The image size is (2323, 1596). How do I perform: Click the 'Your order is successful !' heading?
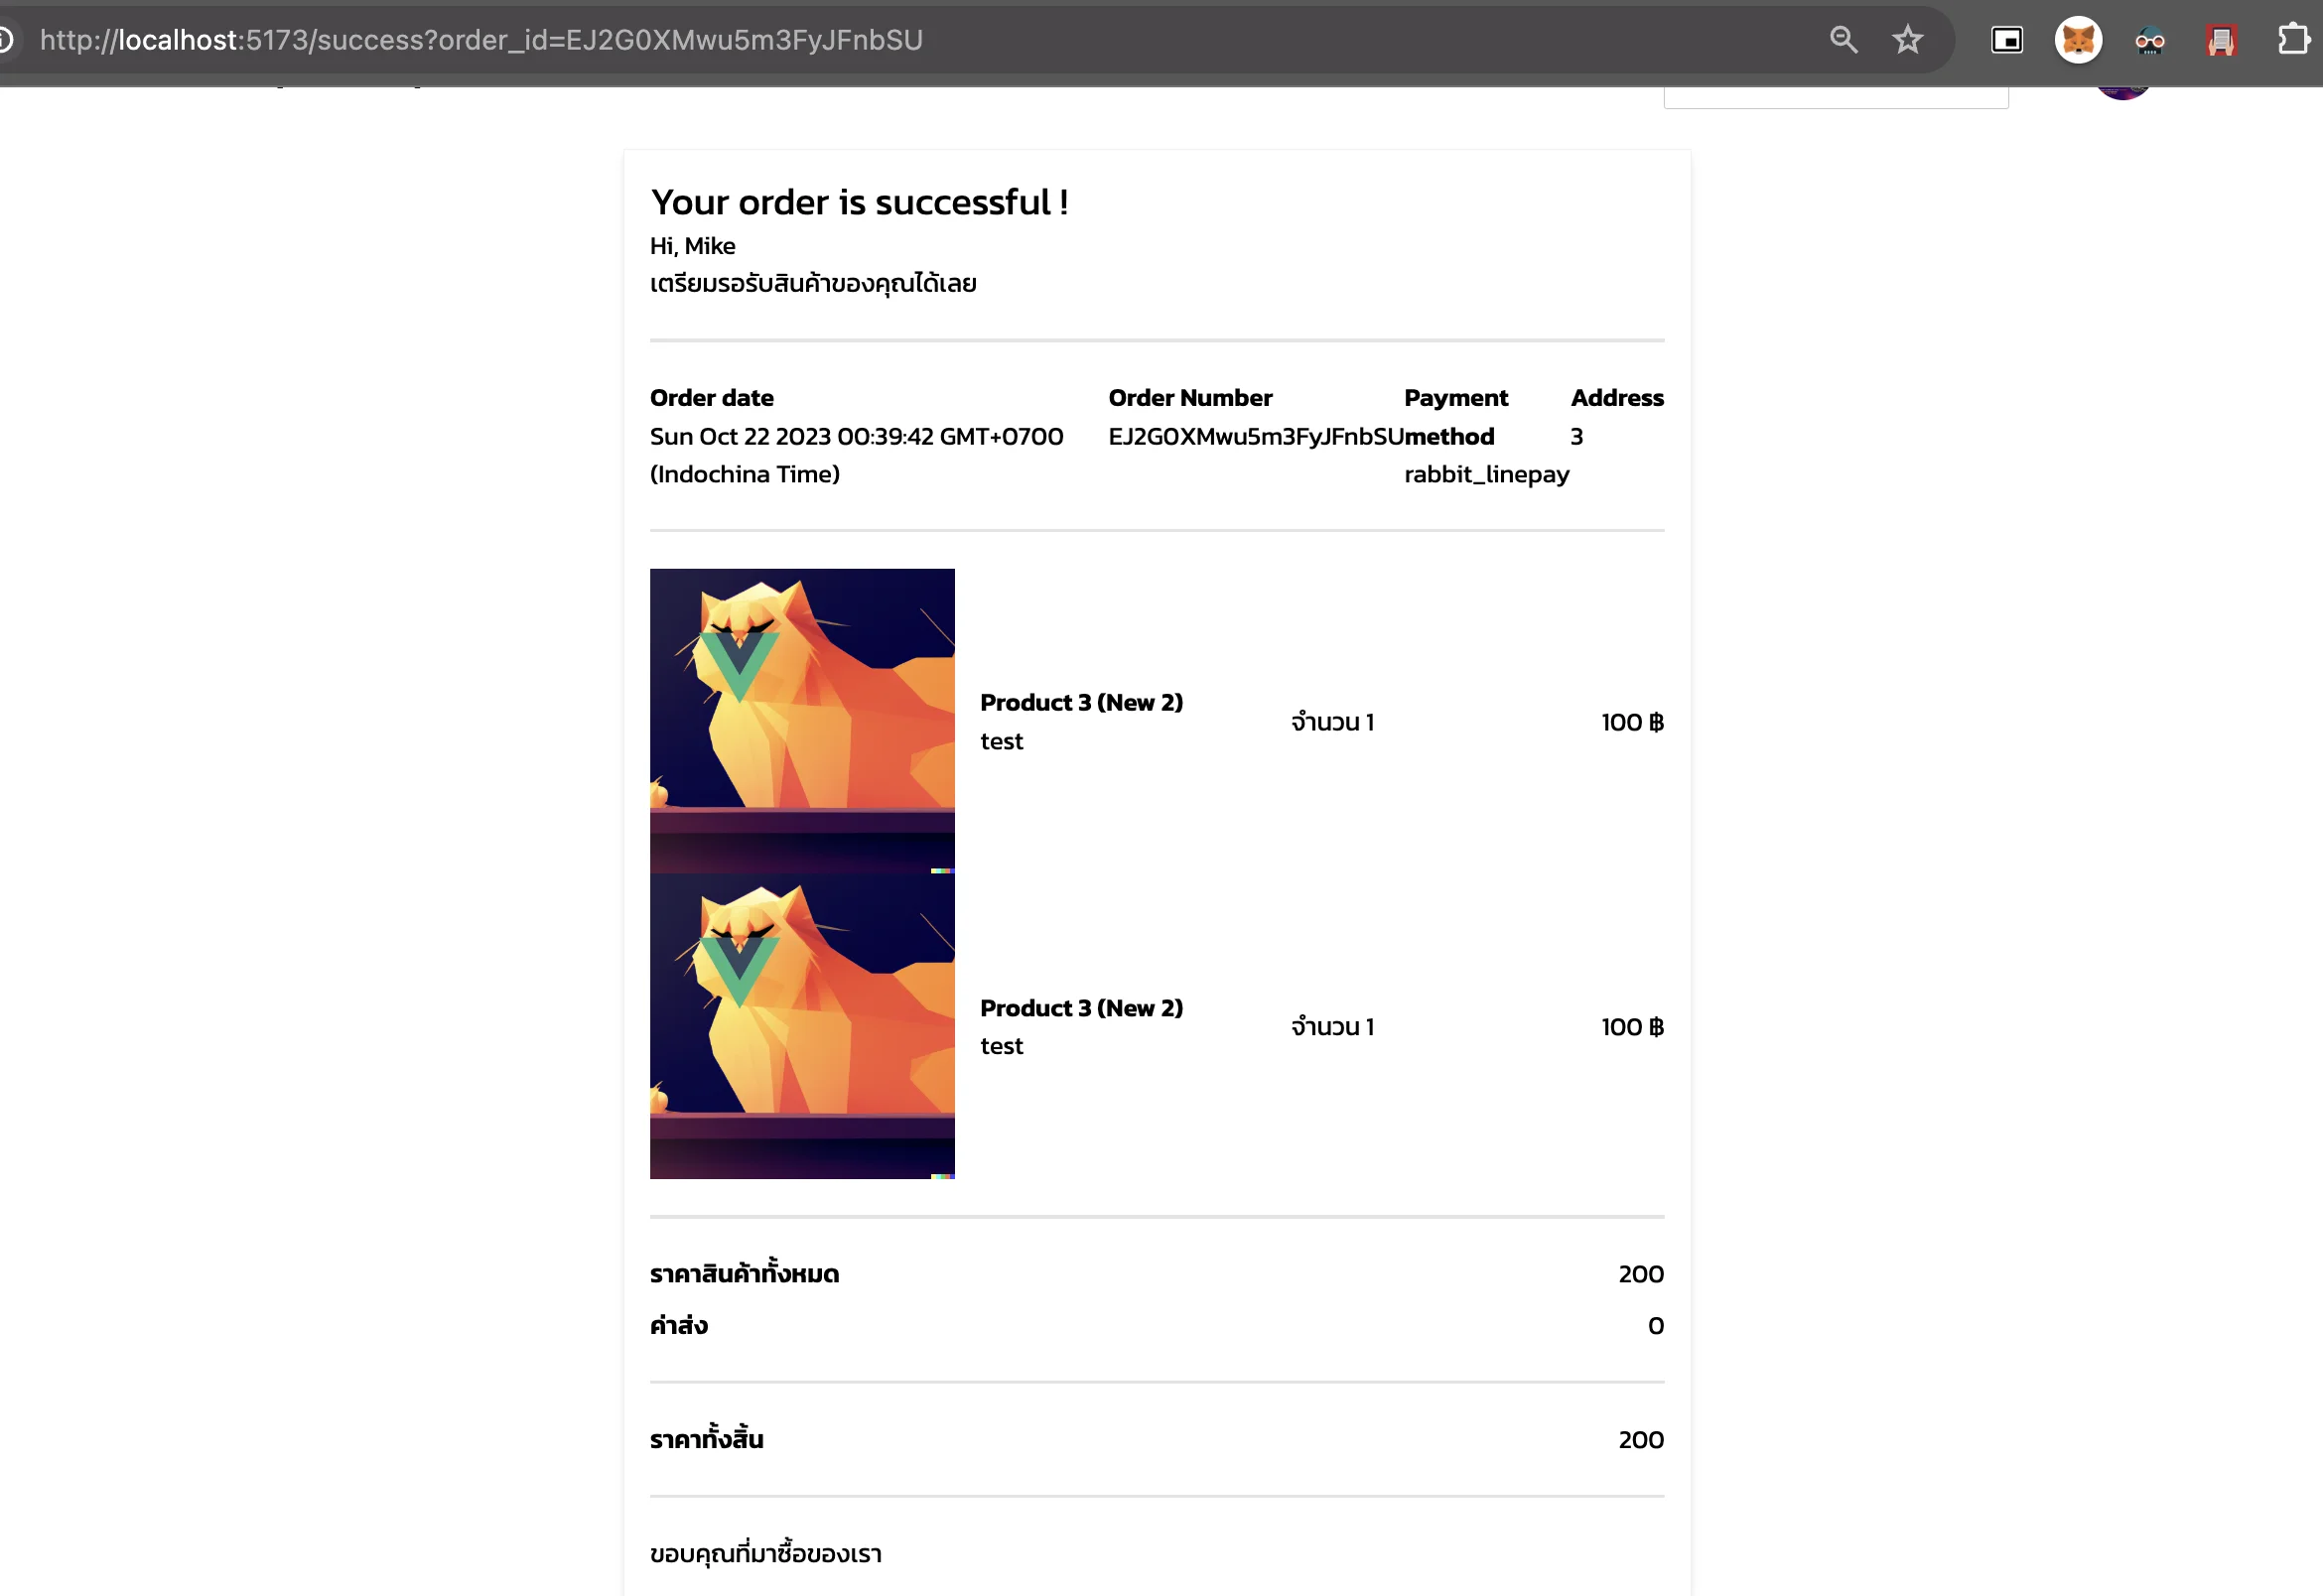[860, 202]
